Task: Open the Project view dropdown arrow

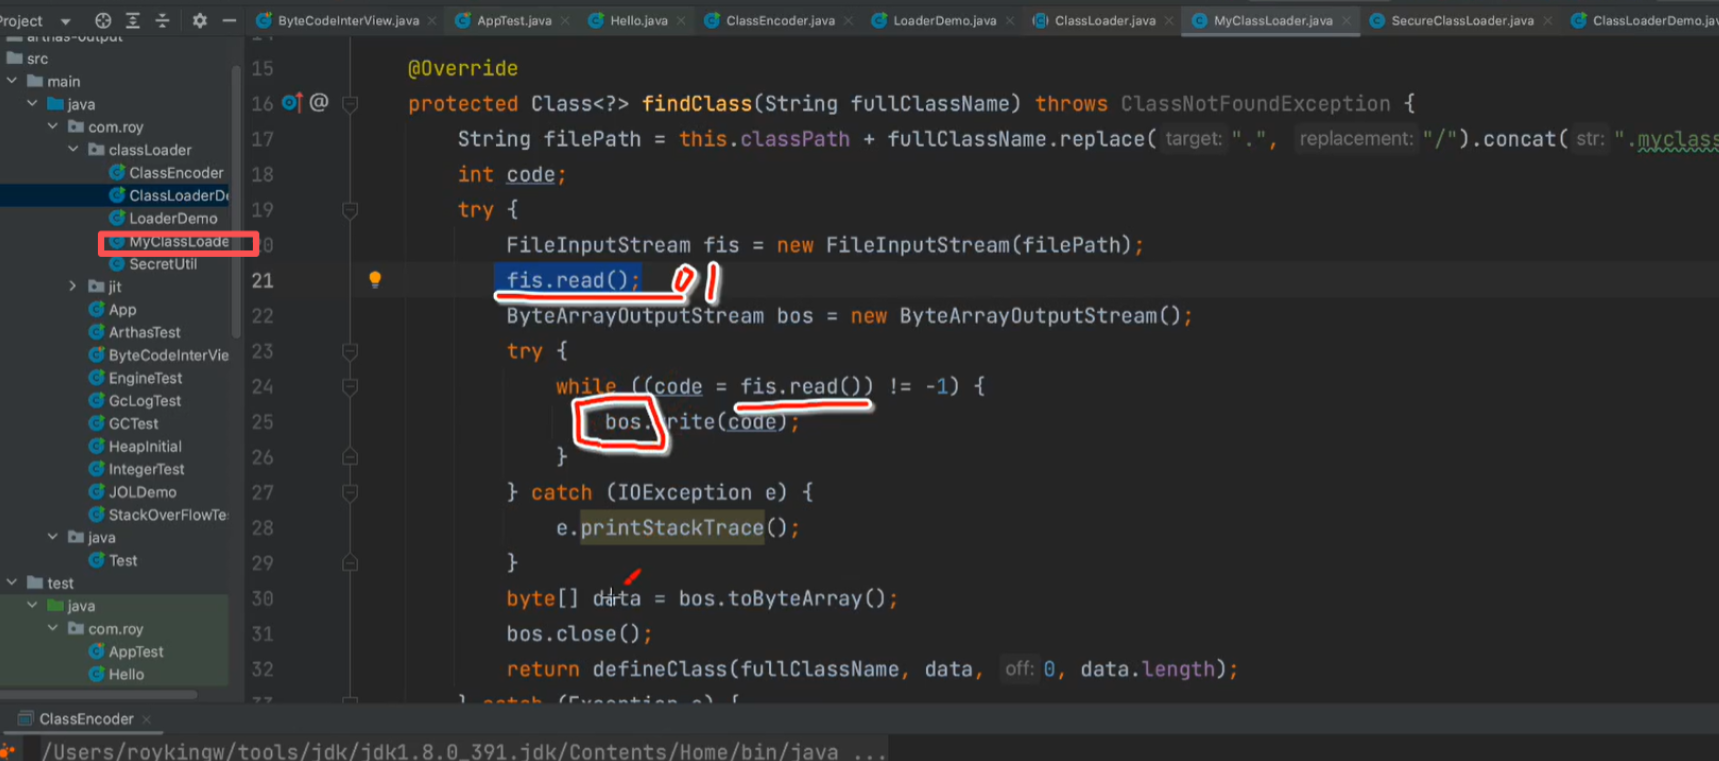Action: coord(66,21)
